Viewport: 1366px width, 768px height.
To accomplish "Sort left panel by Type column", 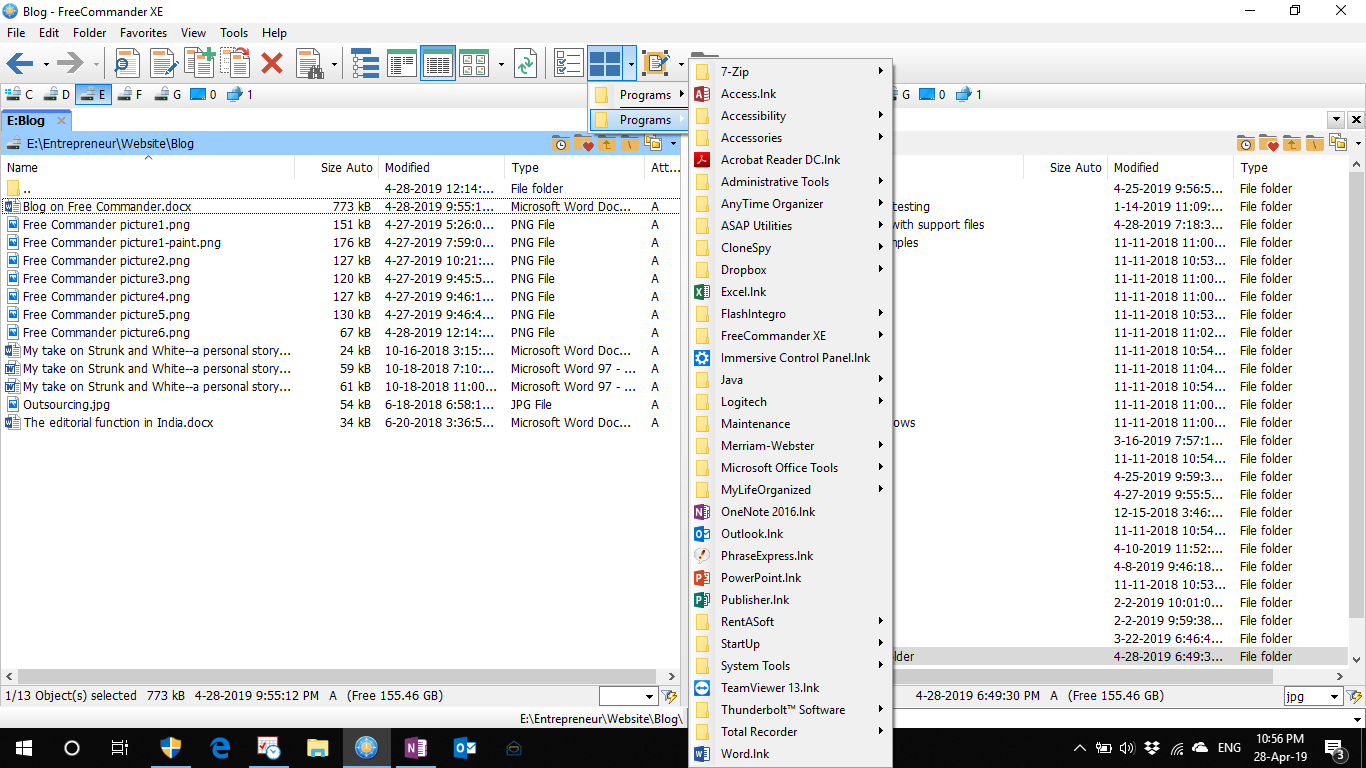I will point(574,167).
